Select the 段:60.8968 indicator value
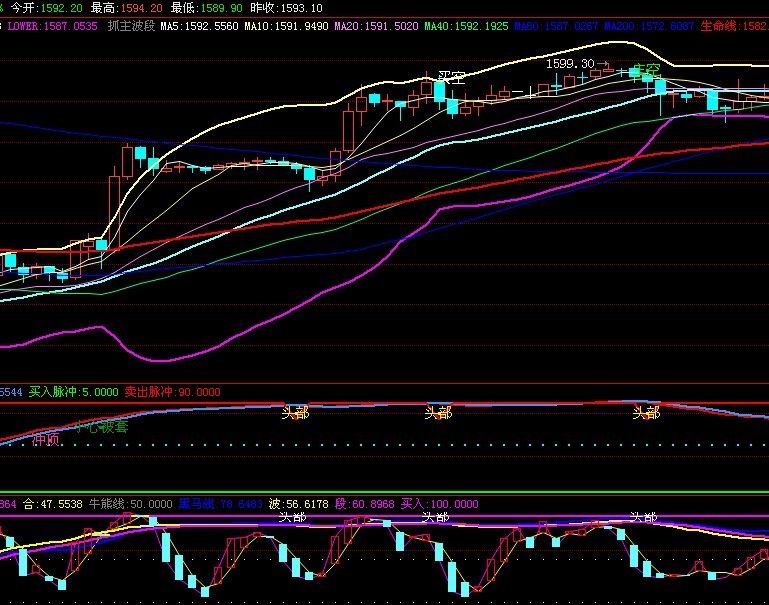 point(364,504)
